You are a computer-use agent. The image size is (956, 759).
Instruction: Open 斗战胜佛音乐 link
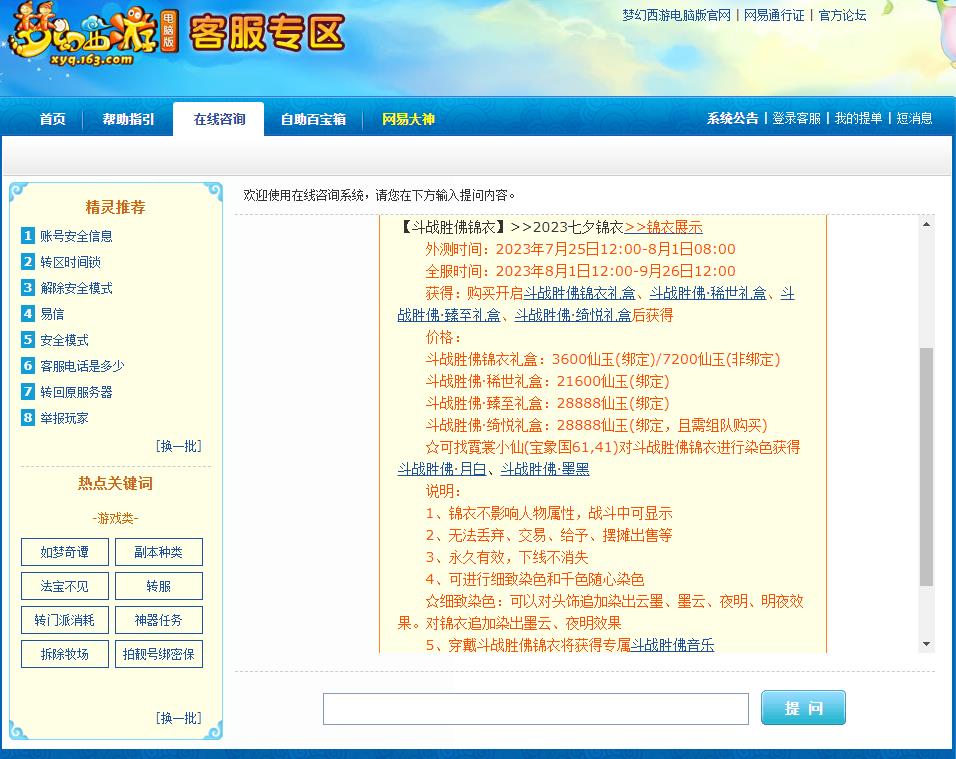672,644
